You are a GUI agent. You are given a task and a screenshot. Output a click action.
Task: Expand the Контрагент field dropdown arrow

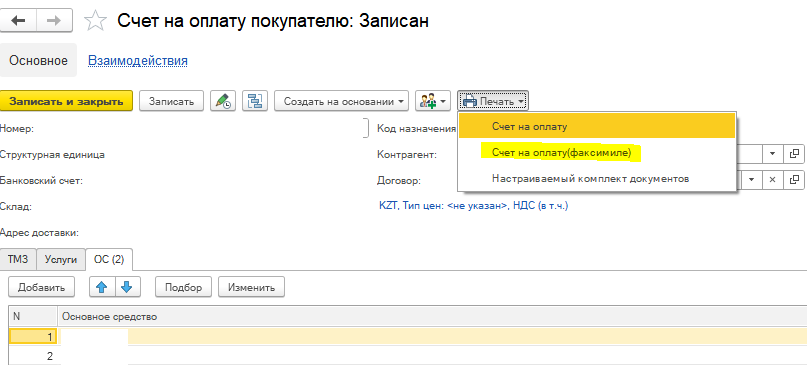772,153
